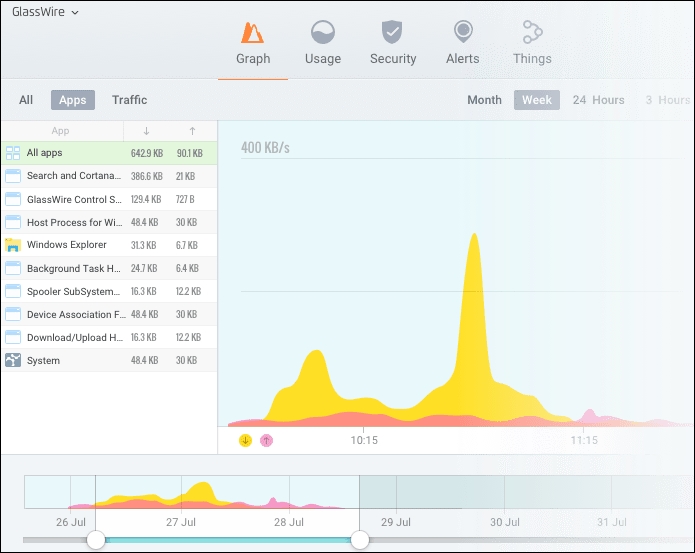This screenshot has height=553, width=695.
Task: Set time range to 3 Hours
Action: tap(668, 100)
